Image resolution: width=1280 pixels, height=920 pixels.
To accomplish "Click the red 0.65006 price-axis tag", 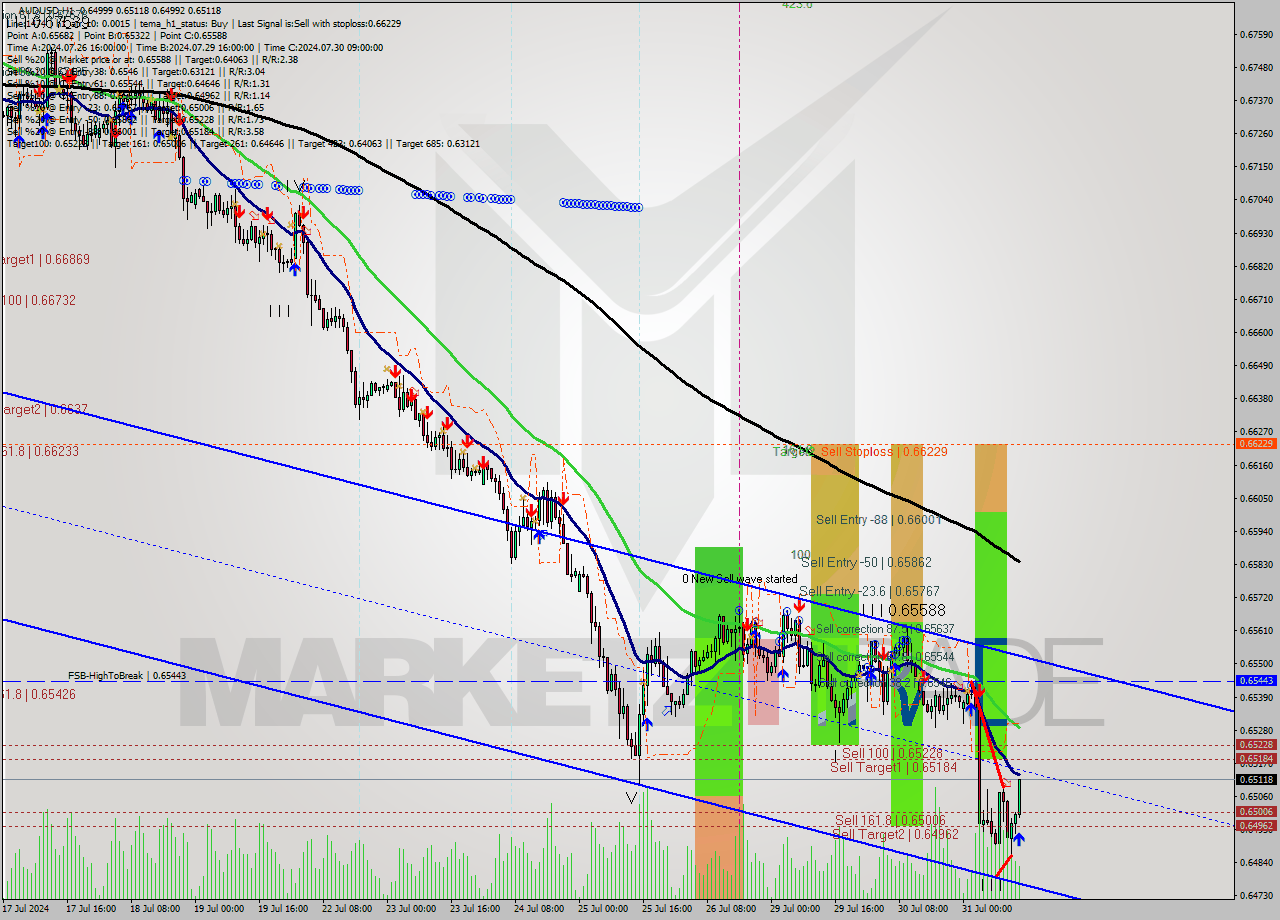I will pyautogui.click(x=1255, y=811).
